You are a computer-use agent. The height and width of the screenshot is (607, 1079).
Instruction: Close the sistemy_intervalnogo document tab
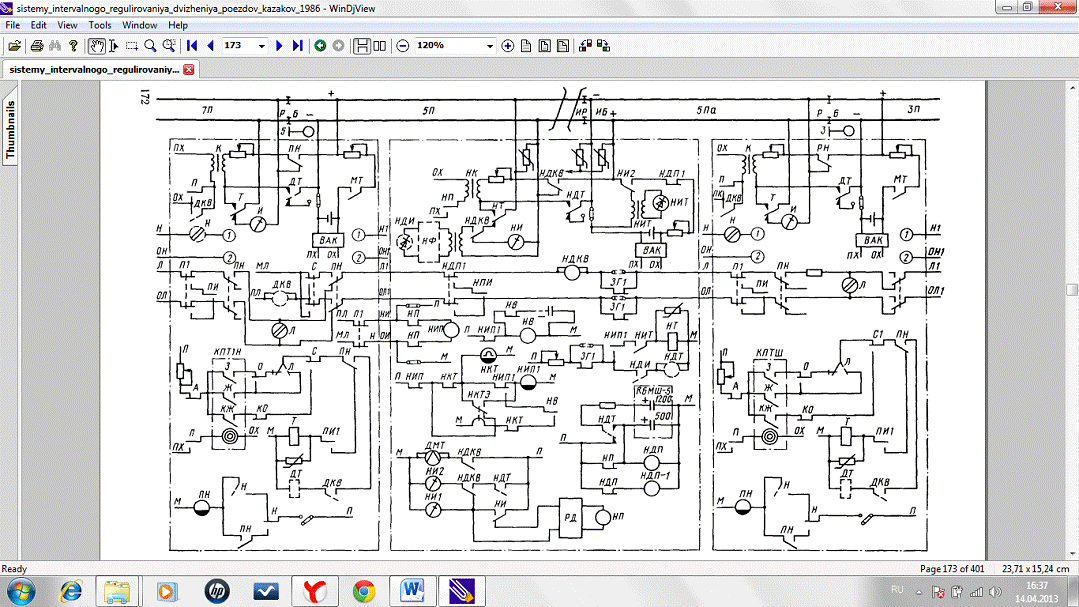187,69
